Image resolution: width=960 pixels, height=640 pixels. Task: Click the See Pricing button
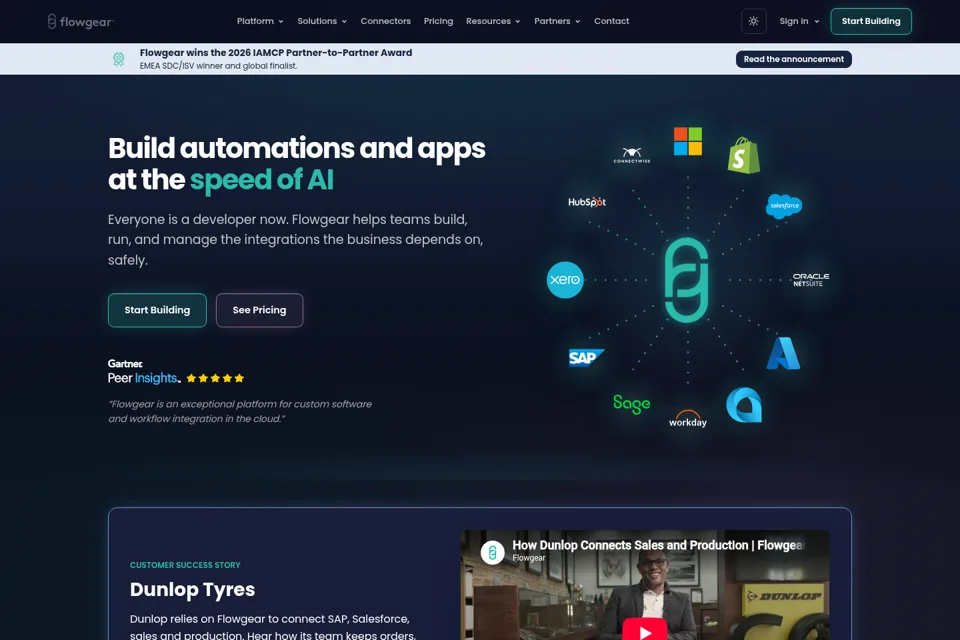coord(260,310)
